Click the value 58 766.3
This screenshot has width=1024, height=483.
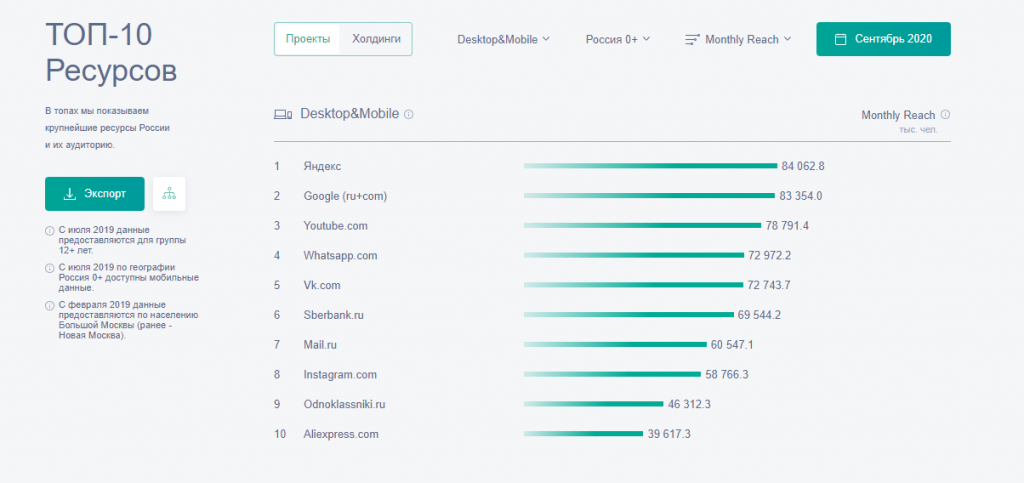point(727,375)
